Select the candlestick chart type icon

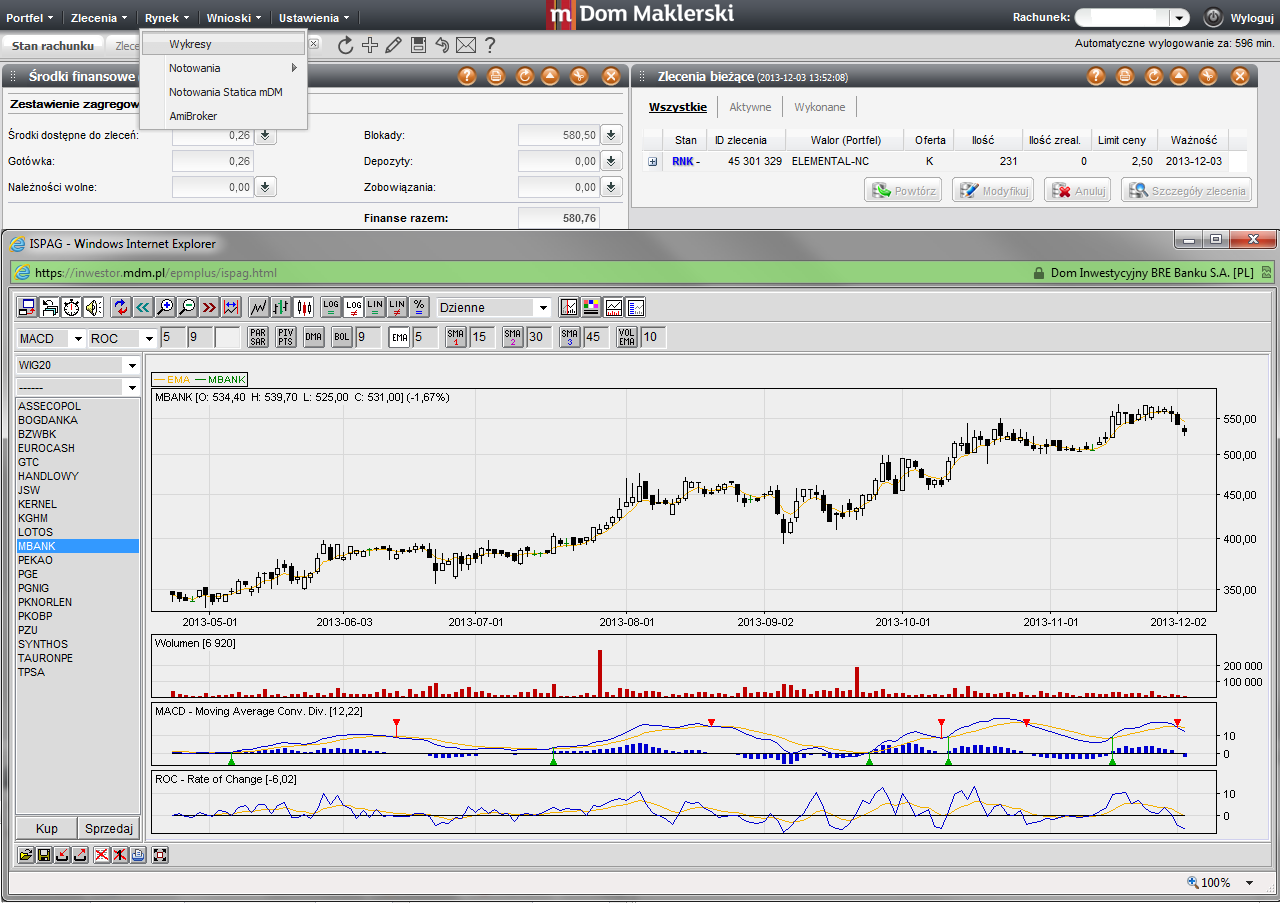[x=304, y=307]
